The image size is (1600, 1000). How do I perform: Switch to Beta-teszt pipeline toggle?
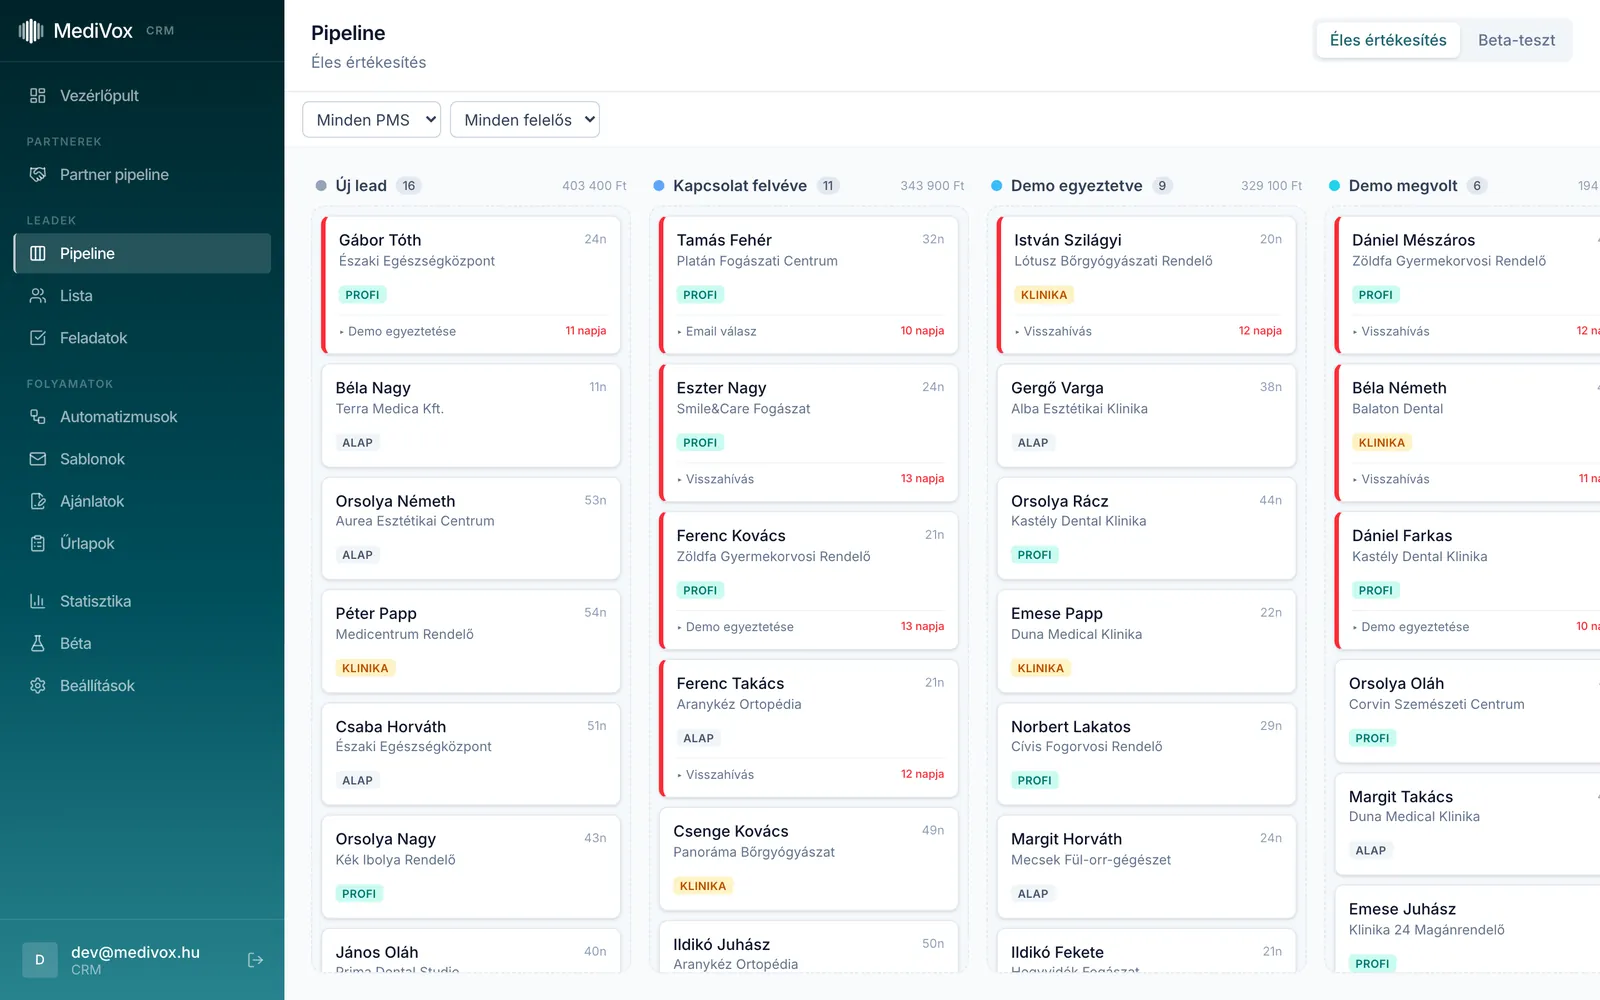1516,40
